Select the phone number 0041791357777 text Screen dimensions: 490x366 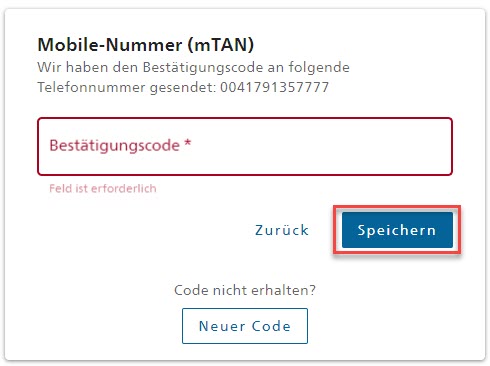274,87
